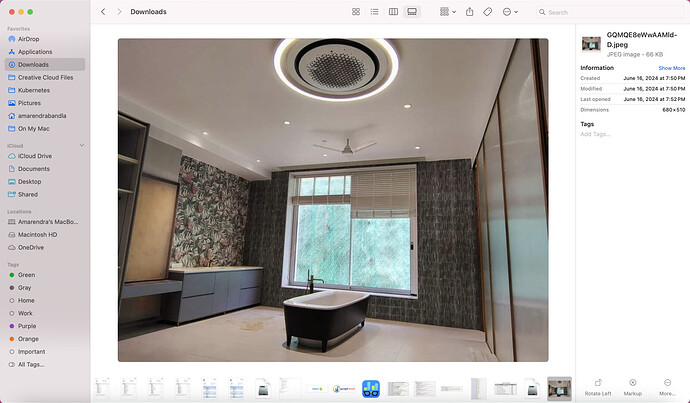Select Applications in the sidebar
The height and width of the screenshot is (403, 690).
coord(35,51)
